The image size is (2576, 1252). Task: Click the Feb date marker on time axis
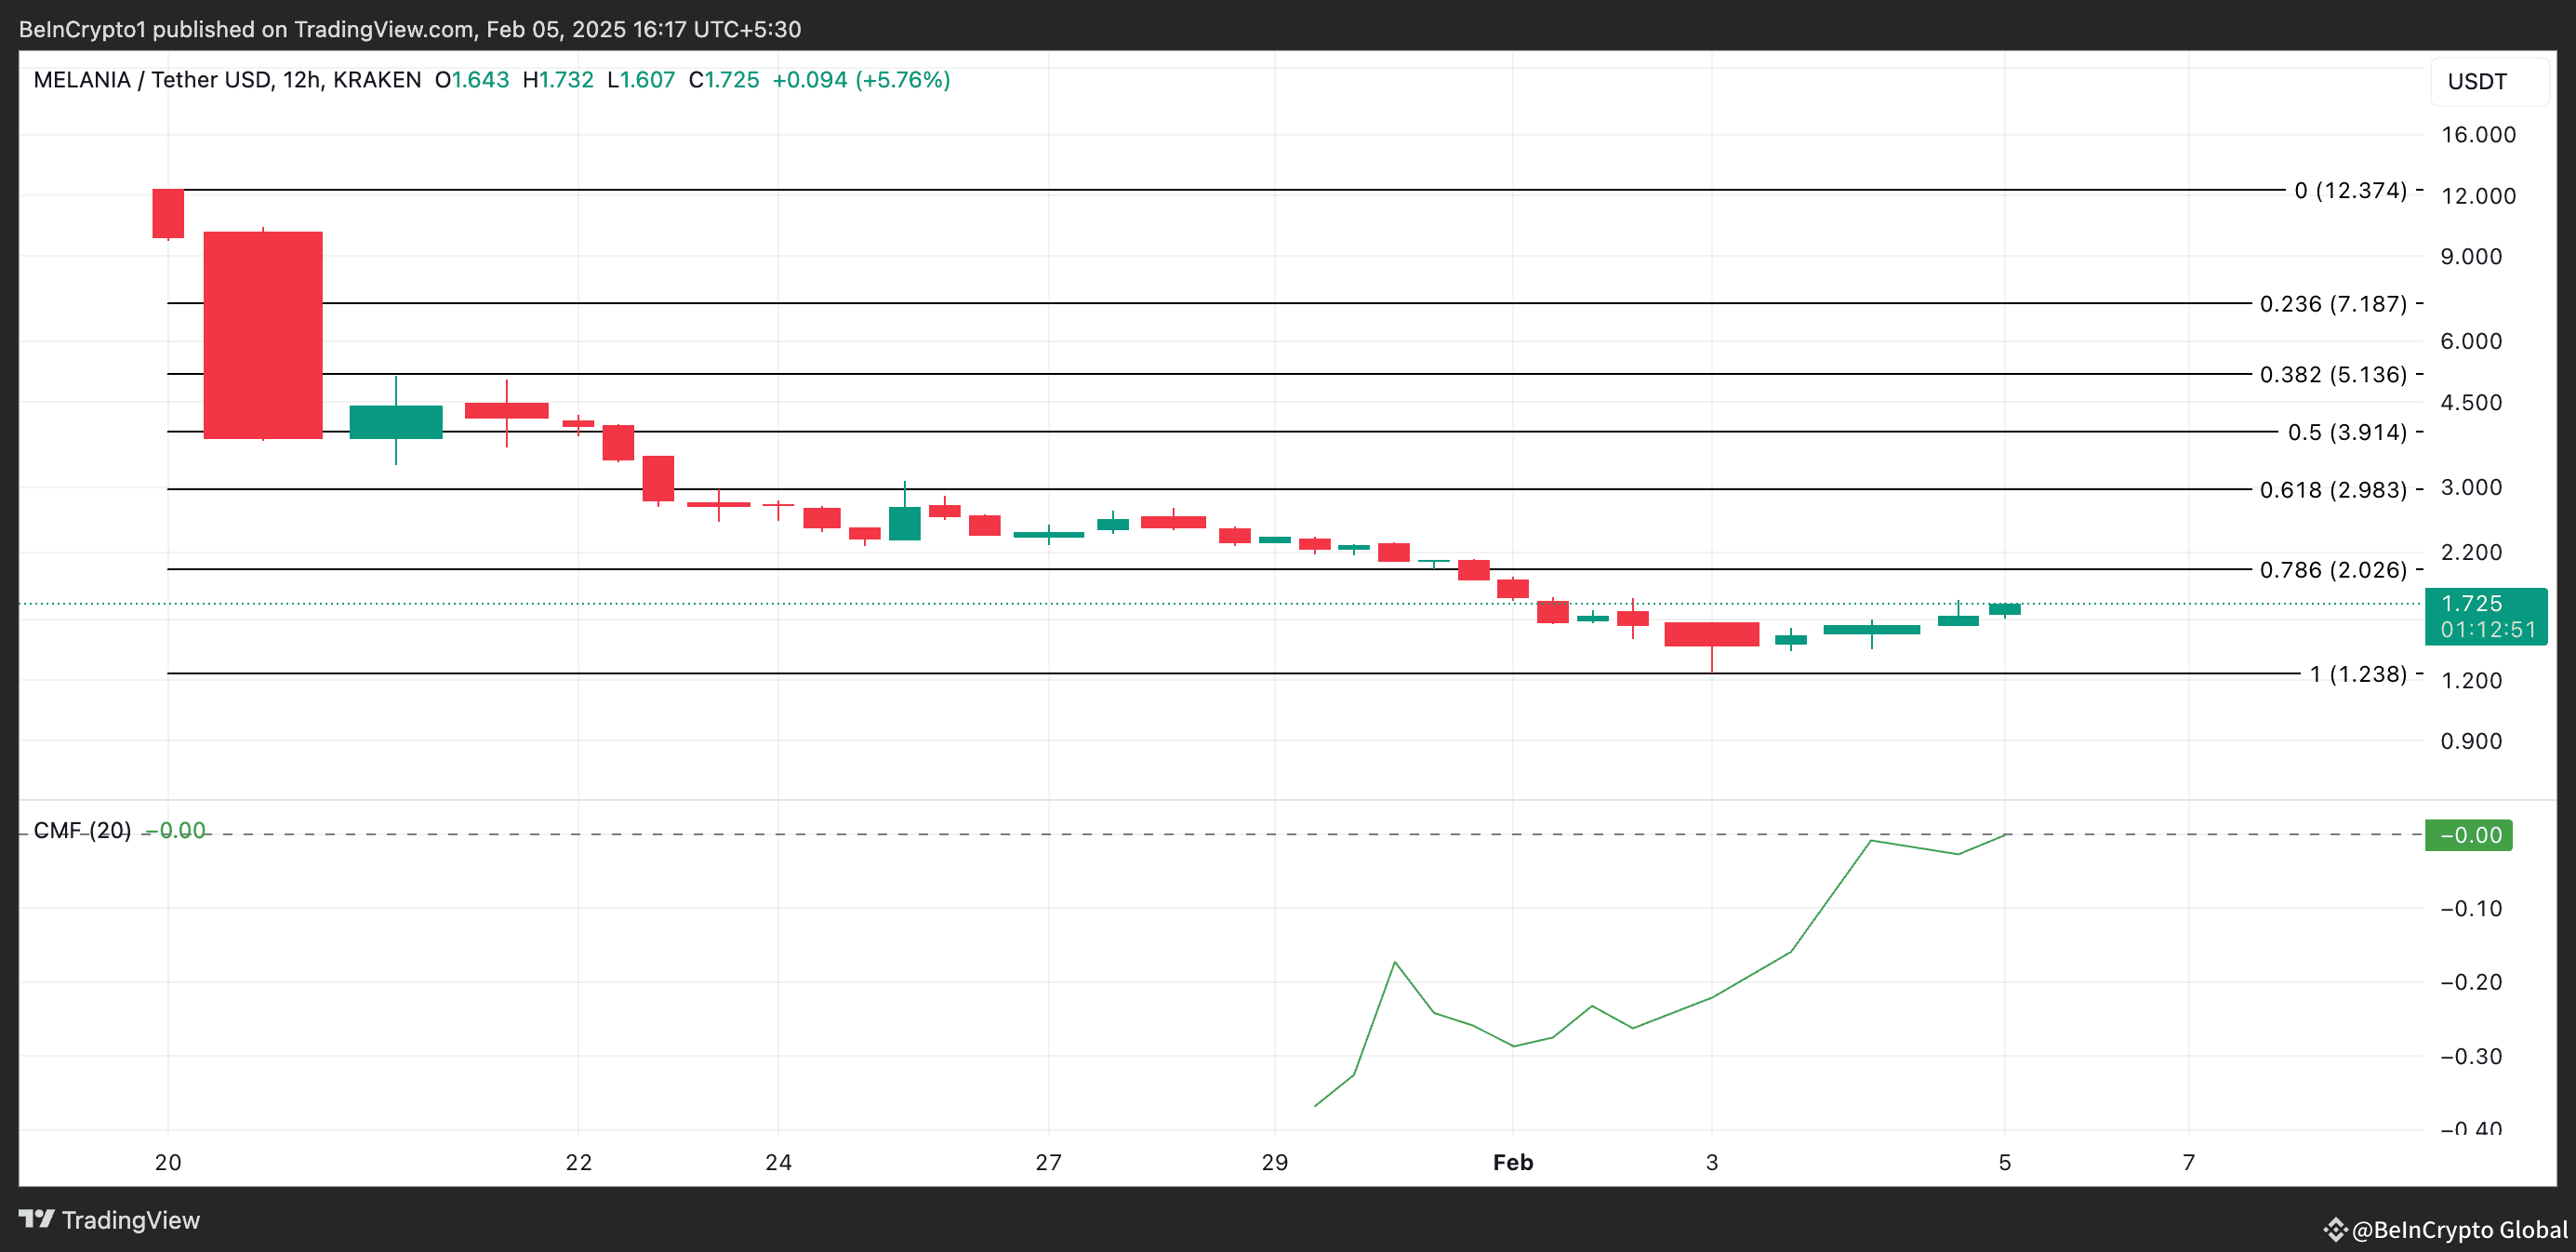(x=1512, y=1162)
